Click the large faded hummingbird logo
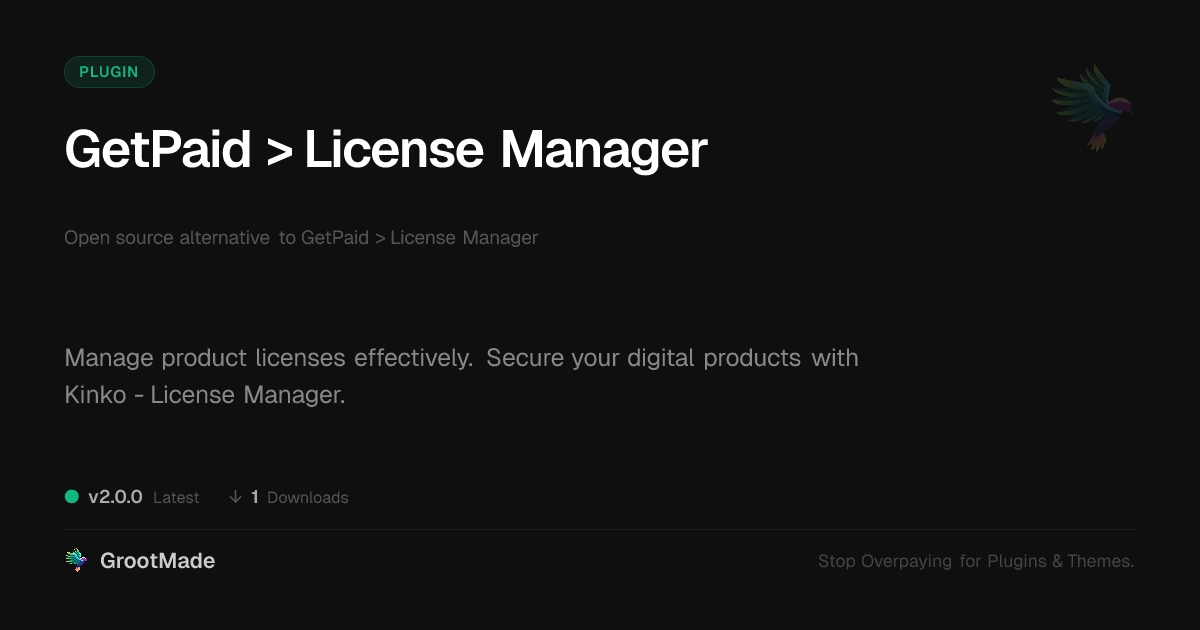Image resolution: width=1200 pixels, height=630 pixels. coord(1093,107)
